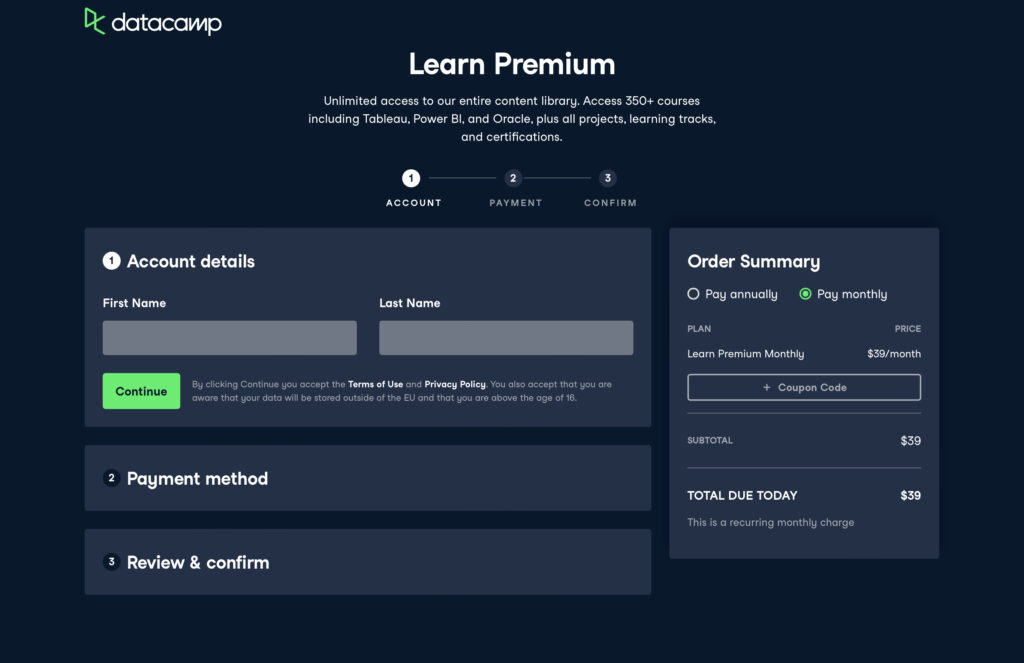This screenshot has height=663, width=1024.
Task: Select the Pay annually option
Action: pyautogui.click(x=693, y=294)
